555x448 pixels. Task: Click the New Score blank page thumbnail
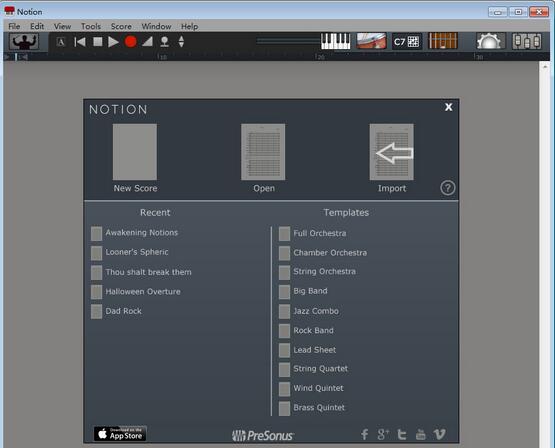(x=135, y=152)
